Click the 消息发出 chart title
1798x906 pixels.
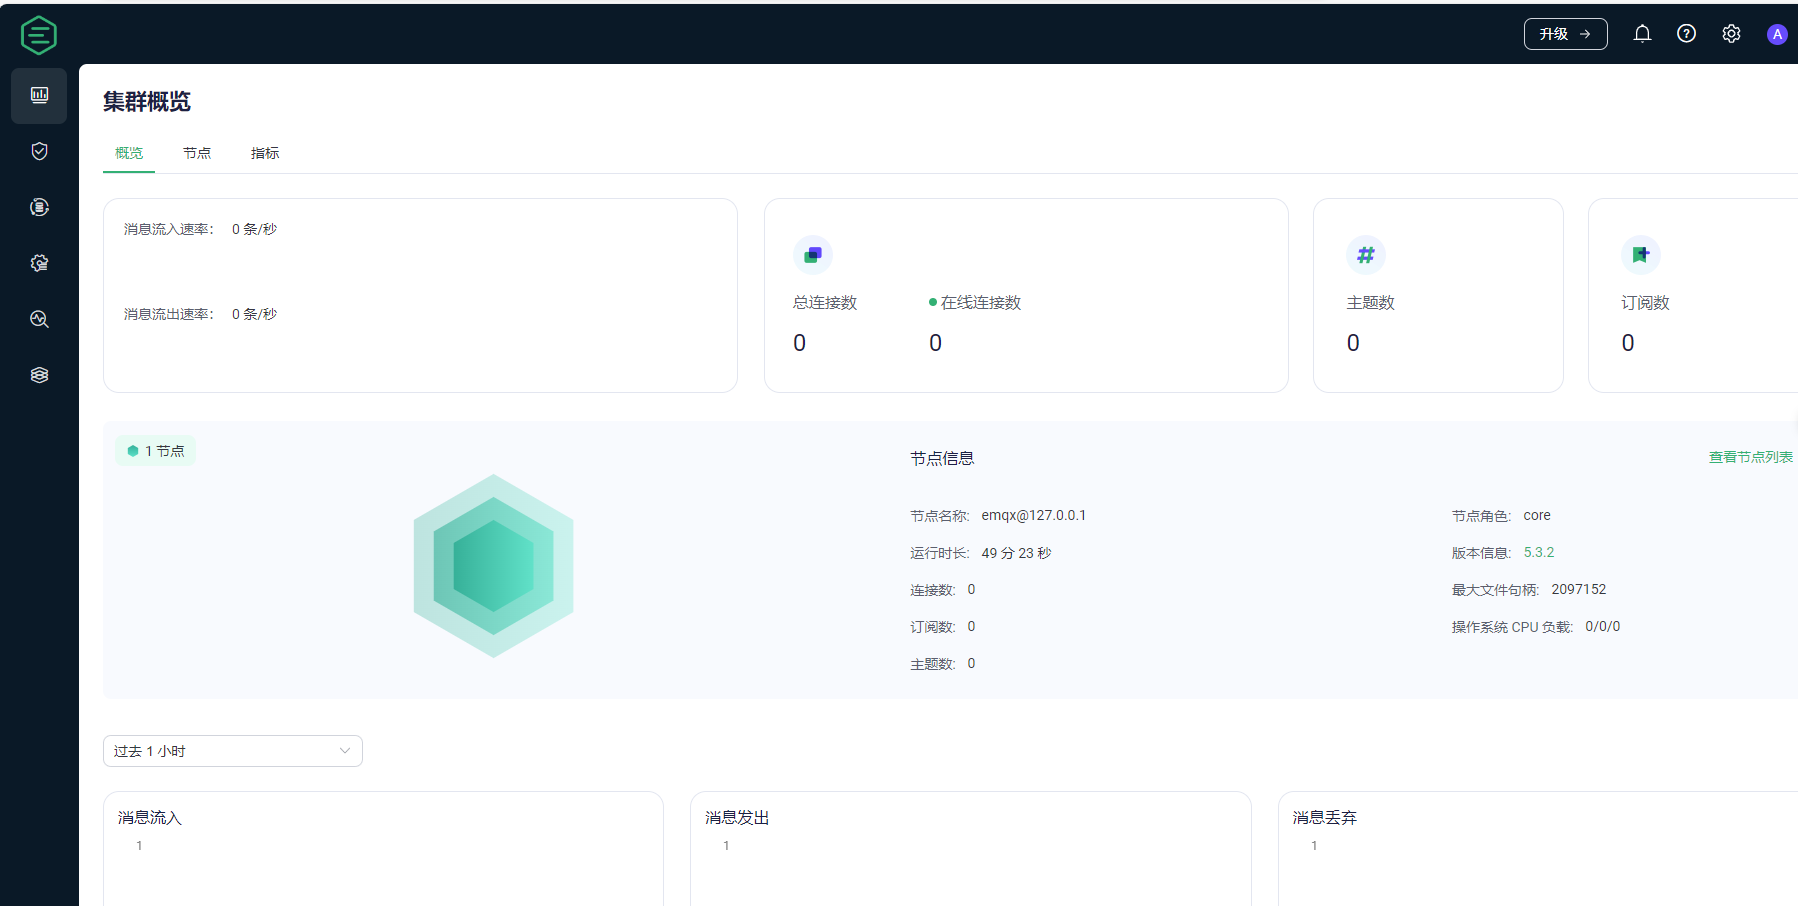click(737, 818)
